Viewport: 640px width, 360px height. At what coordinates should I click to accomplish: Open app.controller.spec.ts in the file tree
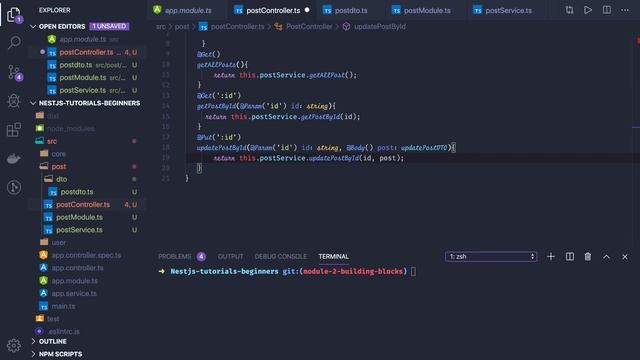tap(86, 255)
